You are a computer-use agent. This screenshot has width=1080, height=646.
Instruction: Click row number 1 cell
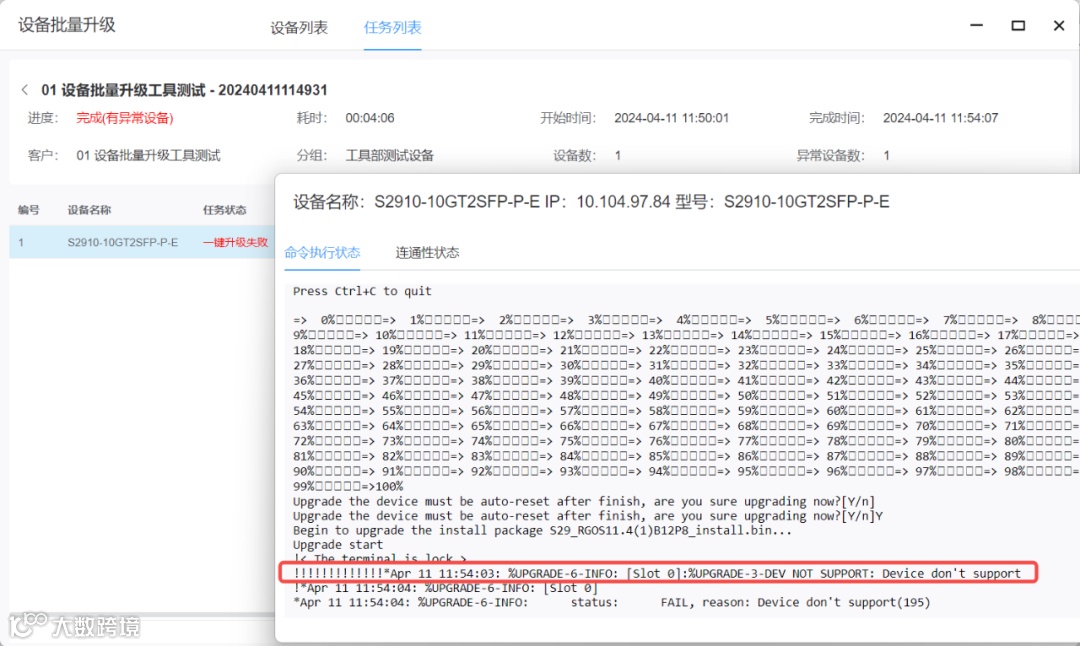tap(21, 242)
